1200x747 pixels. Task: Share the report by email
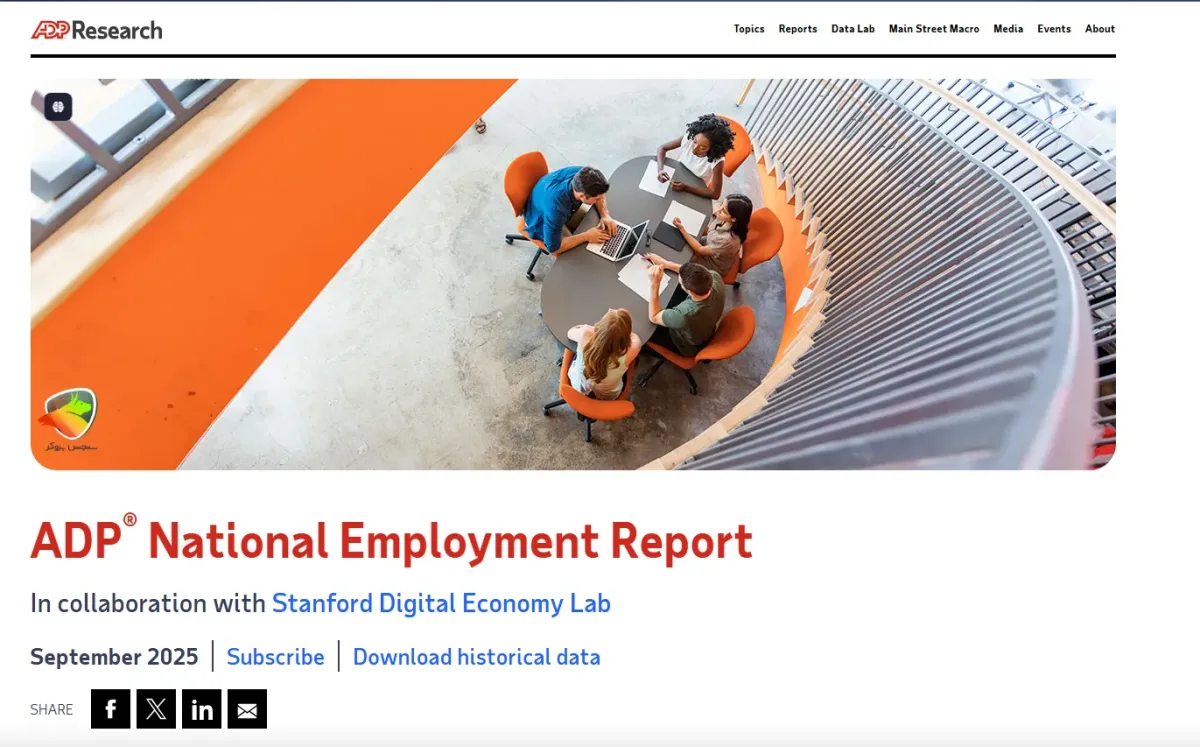click(x=247, y=709)
